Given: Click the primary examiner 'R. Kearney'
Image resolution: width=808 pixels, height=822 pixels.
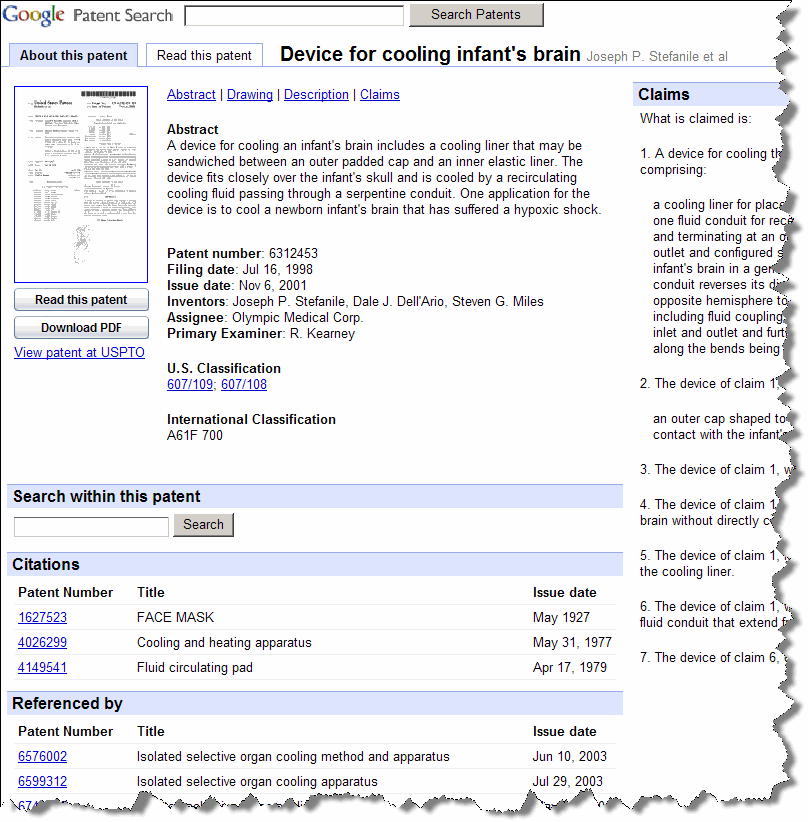Looking at the screenshot, I should pos(322,333).
